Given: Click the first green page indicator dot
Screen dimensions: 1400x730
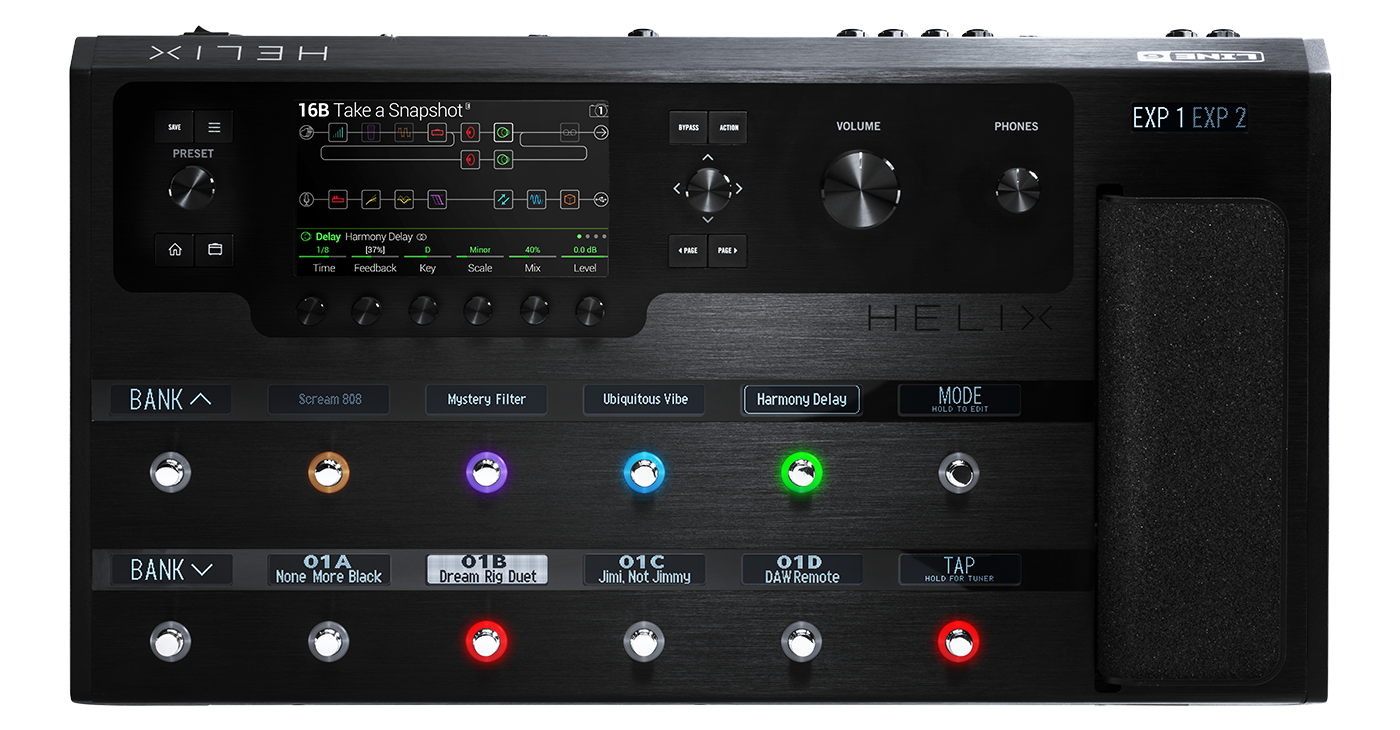Looking at the screenshot, I should (x=579, y=237).
